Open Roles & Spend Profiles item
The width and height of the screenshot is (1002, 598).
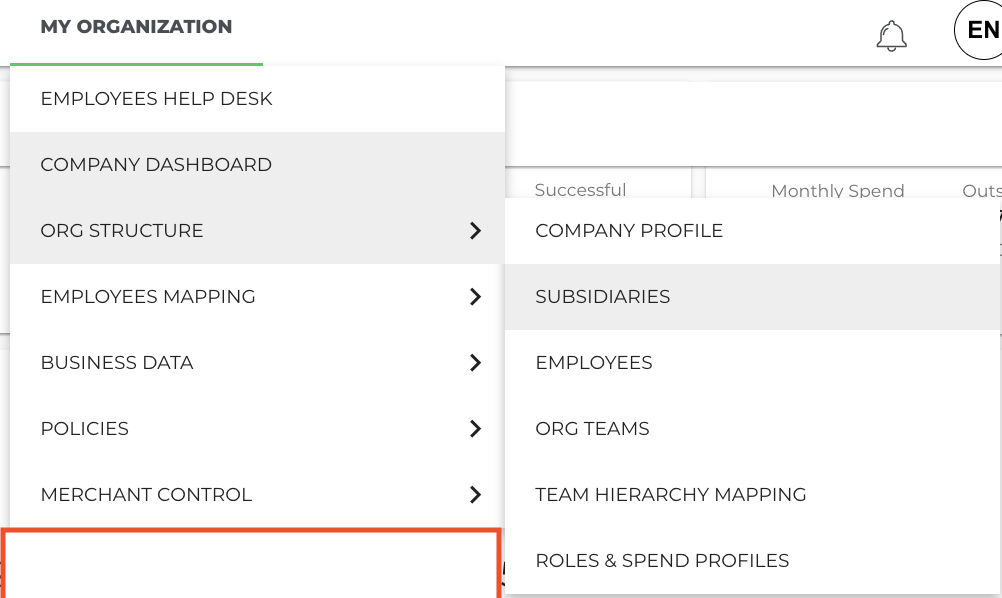click(x=752, y=560)
